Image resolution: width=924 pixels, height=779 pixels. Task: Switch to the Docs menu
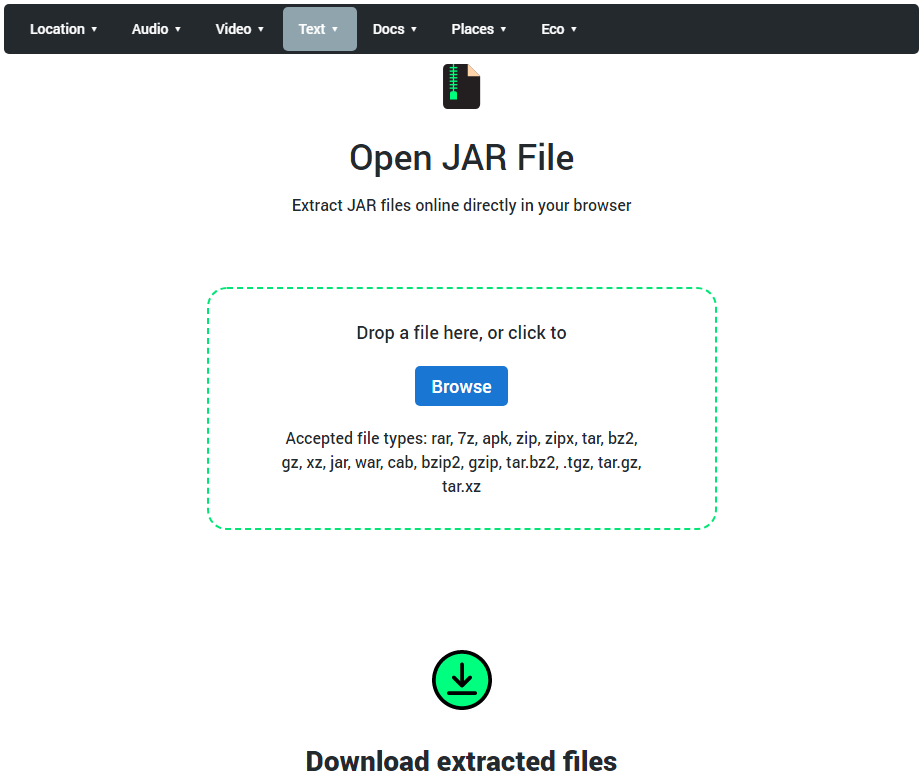(x=395, y=29)
